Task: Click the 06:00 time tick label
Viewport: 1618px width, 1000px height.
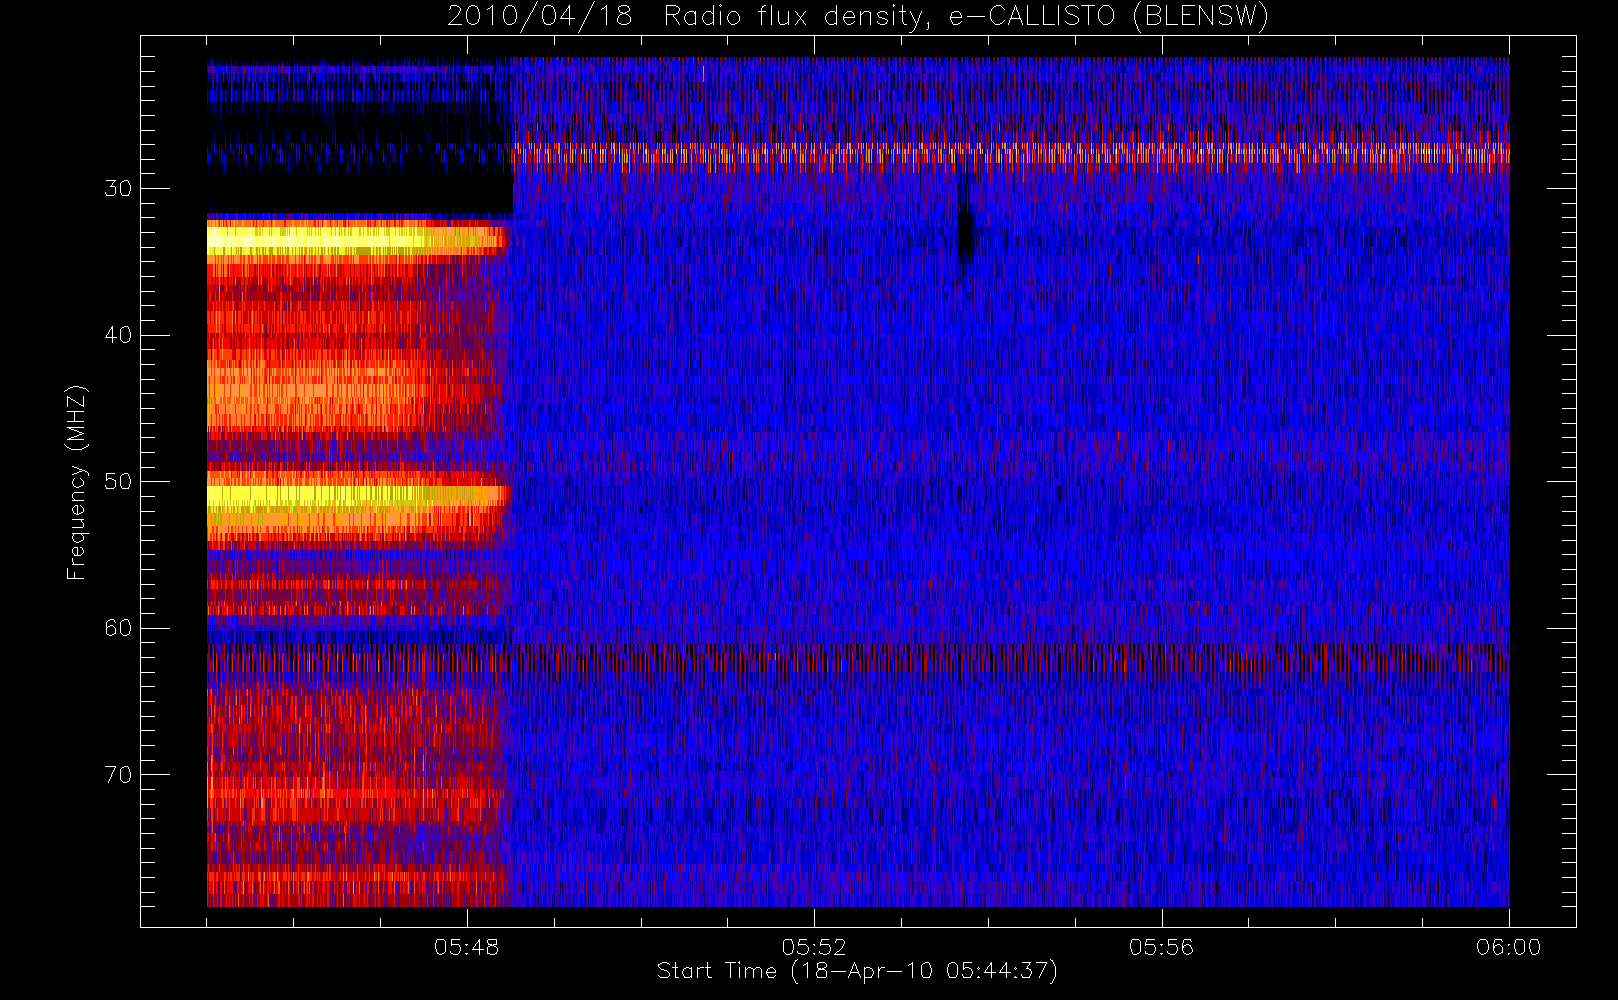Action: 1508,947
